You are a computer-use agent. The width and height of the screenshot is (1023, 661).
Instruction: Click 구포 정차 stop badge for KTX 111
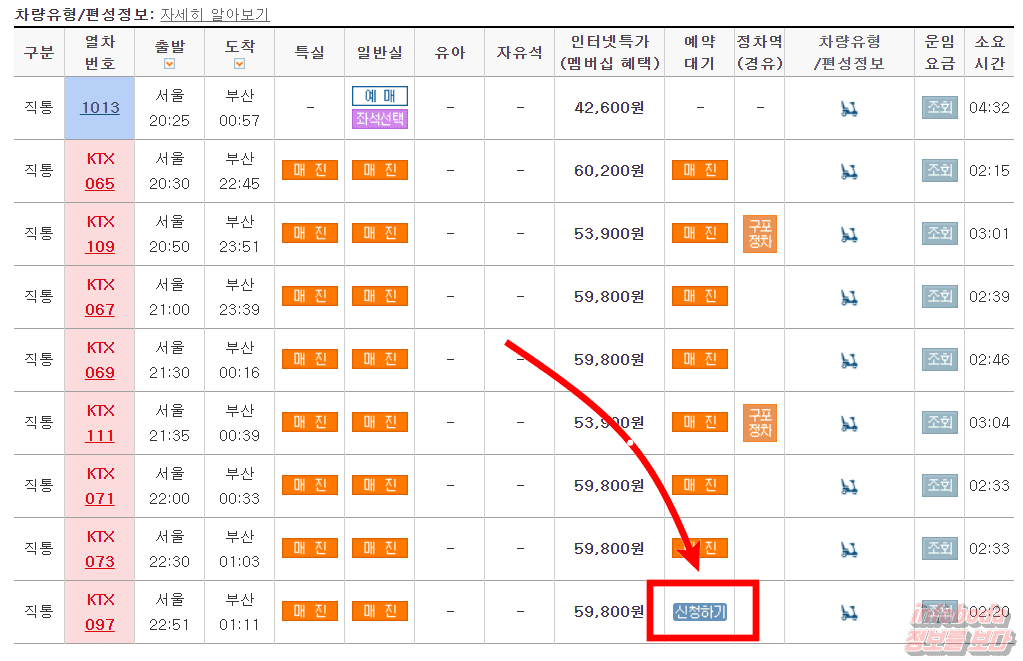click(x=760, y=422)
